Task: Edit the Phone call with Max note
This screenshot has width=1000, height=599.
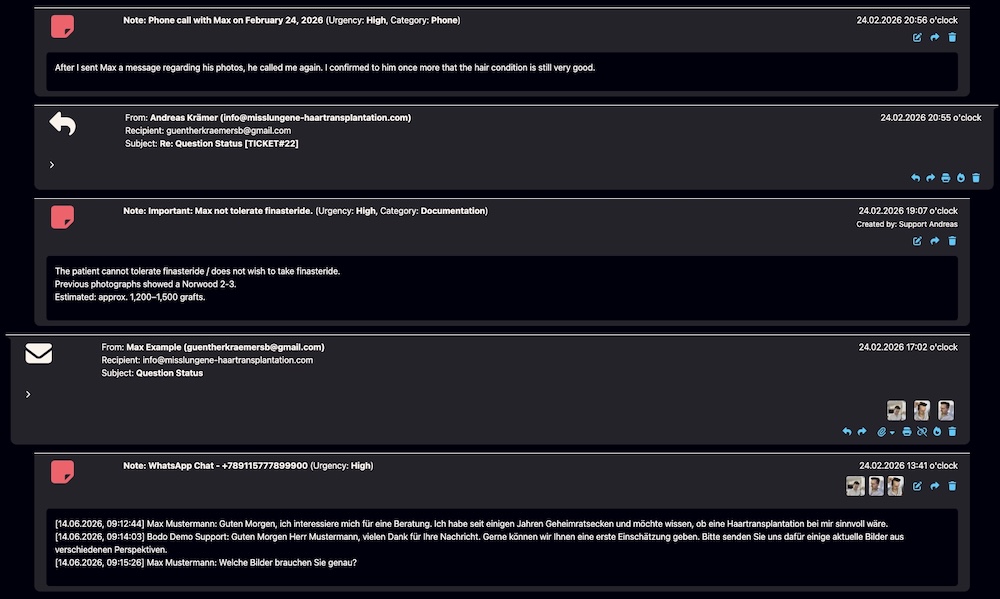Action: point(917,38)
